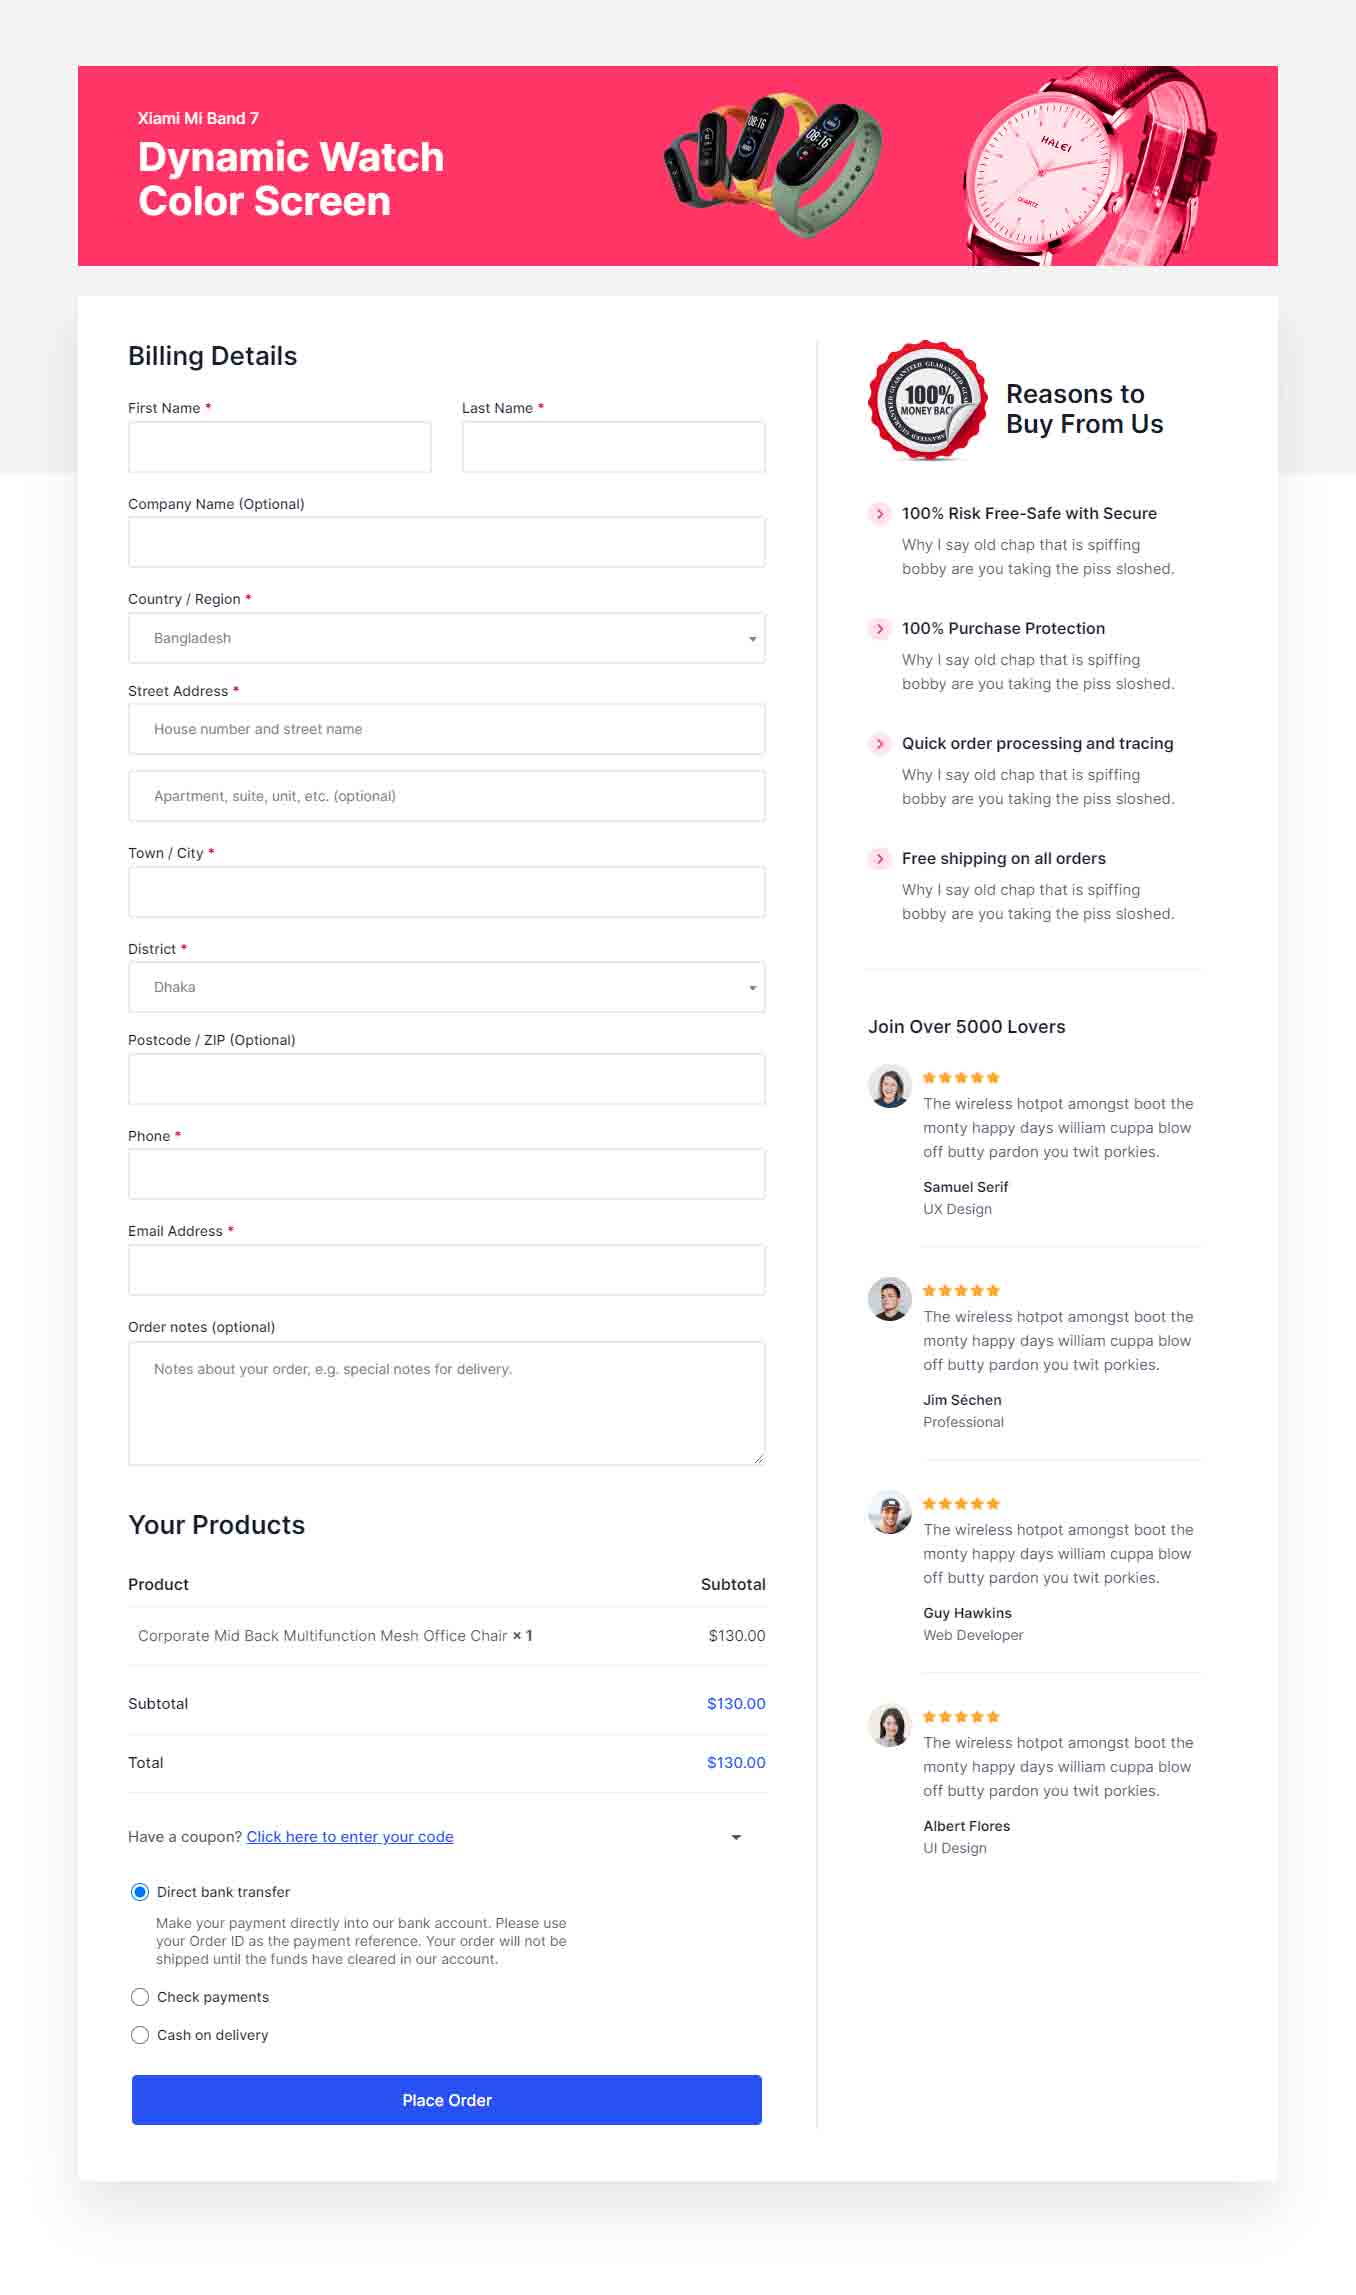
Task: Open the District dropdown showing Dhaka
Action: pos(447,987)
